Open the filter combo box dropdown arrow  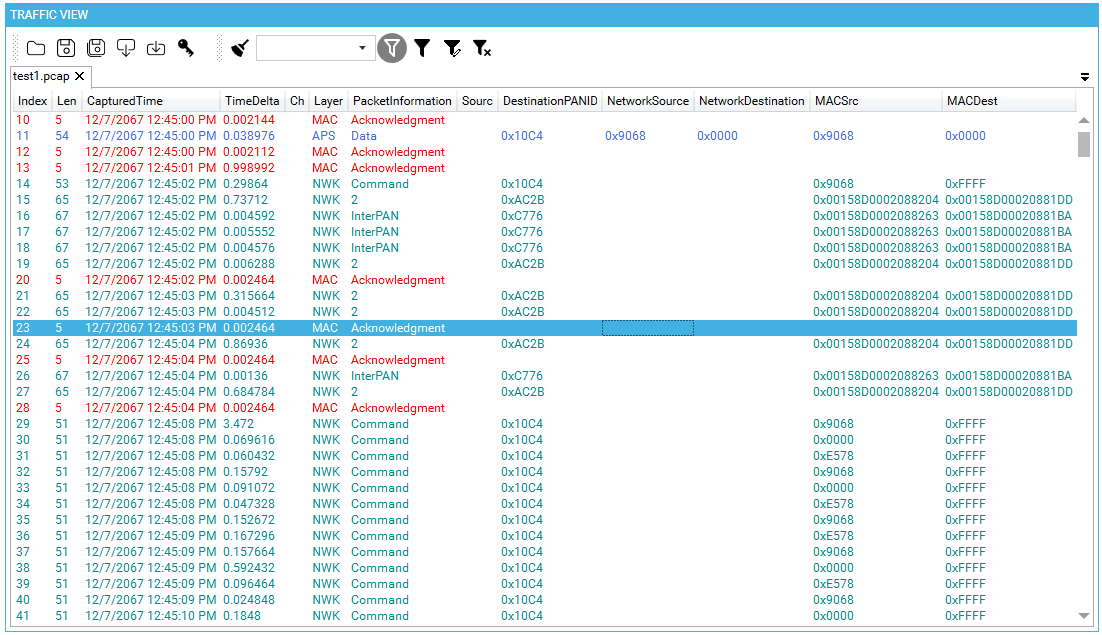coord(363,48)
